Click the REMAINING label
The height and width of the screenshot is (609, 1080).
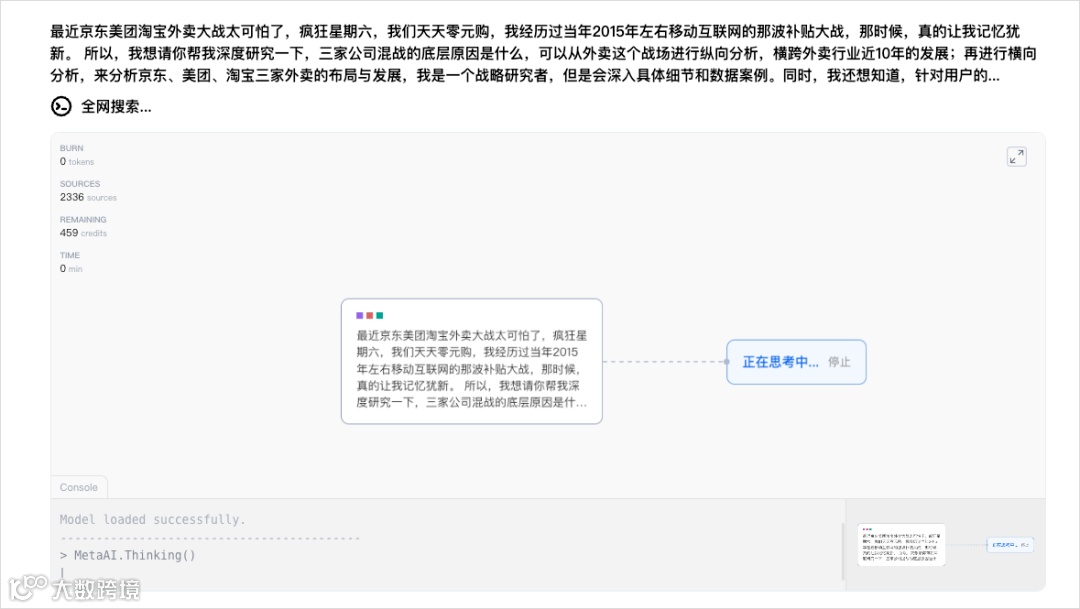(83, 220)
